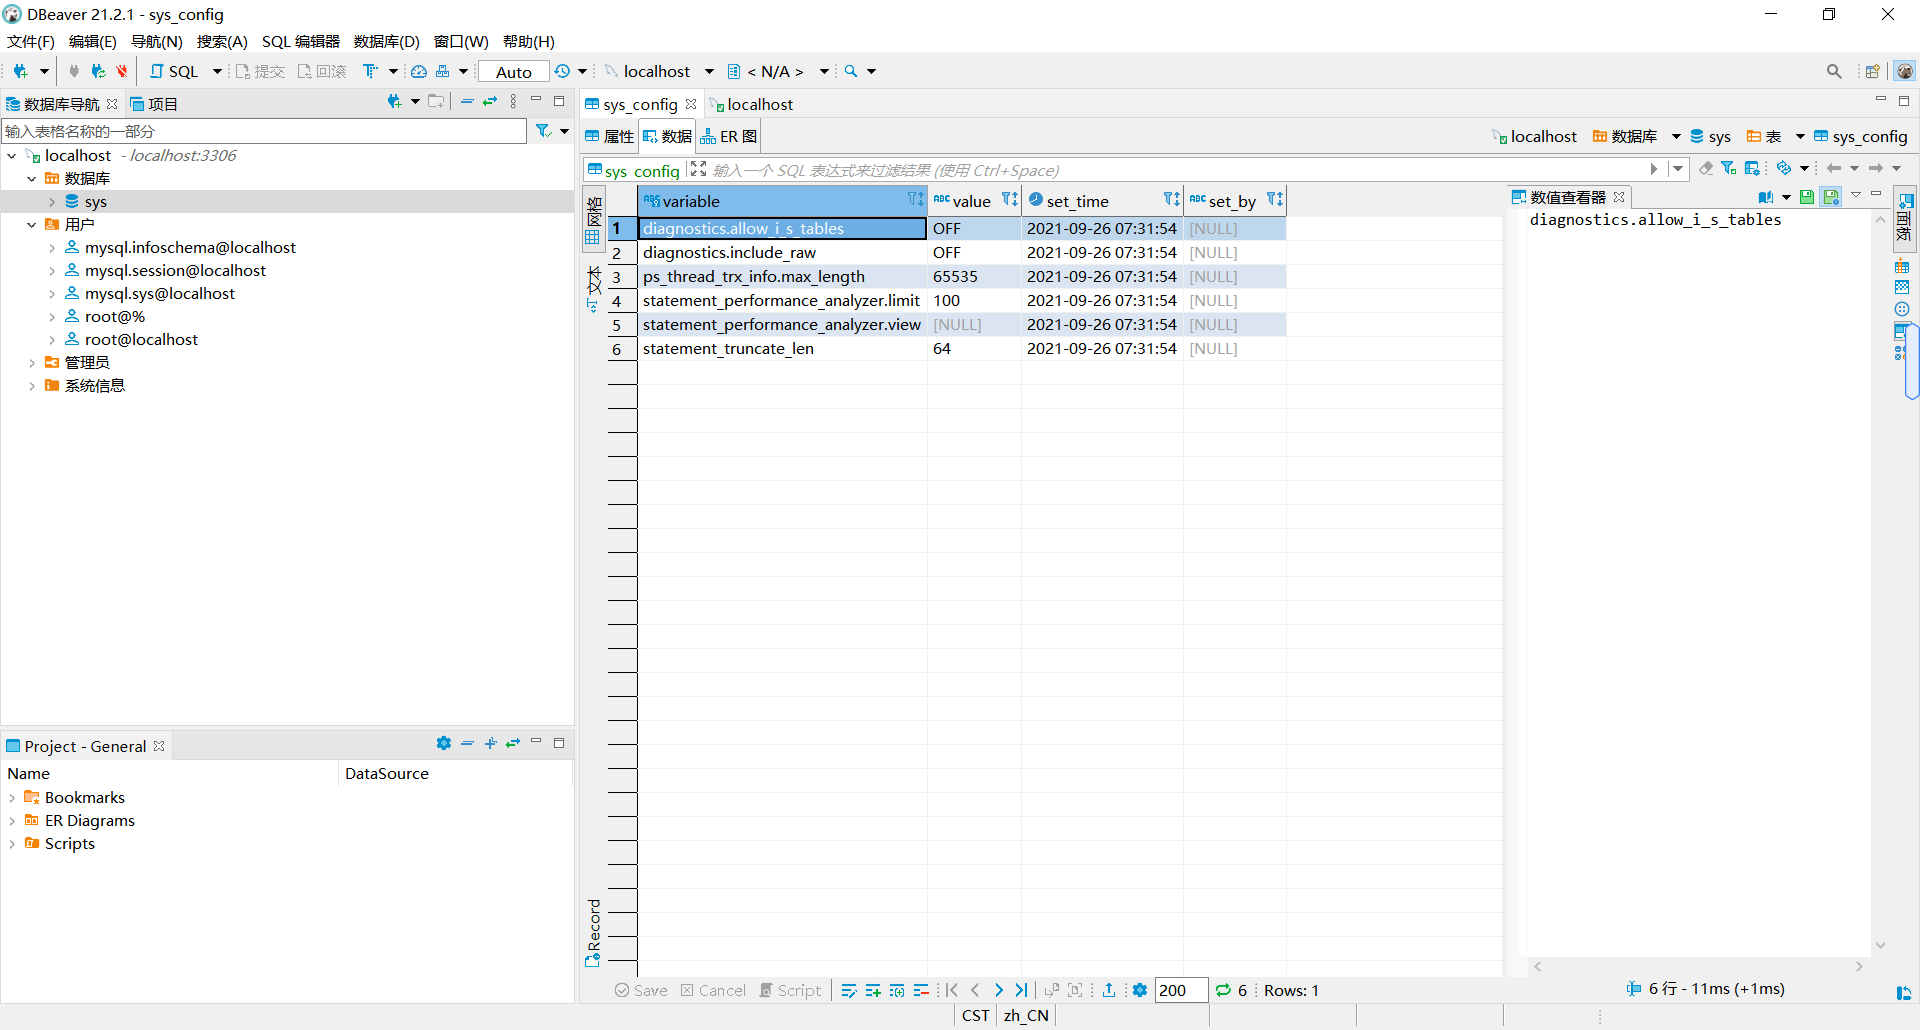
Task: Open the 数据库(D) menu
Action: 387,41
